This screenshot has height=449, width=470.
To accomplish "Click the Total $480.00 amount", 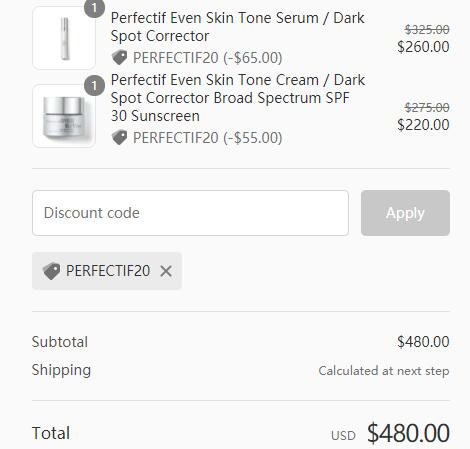I will point(408,433).
